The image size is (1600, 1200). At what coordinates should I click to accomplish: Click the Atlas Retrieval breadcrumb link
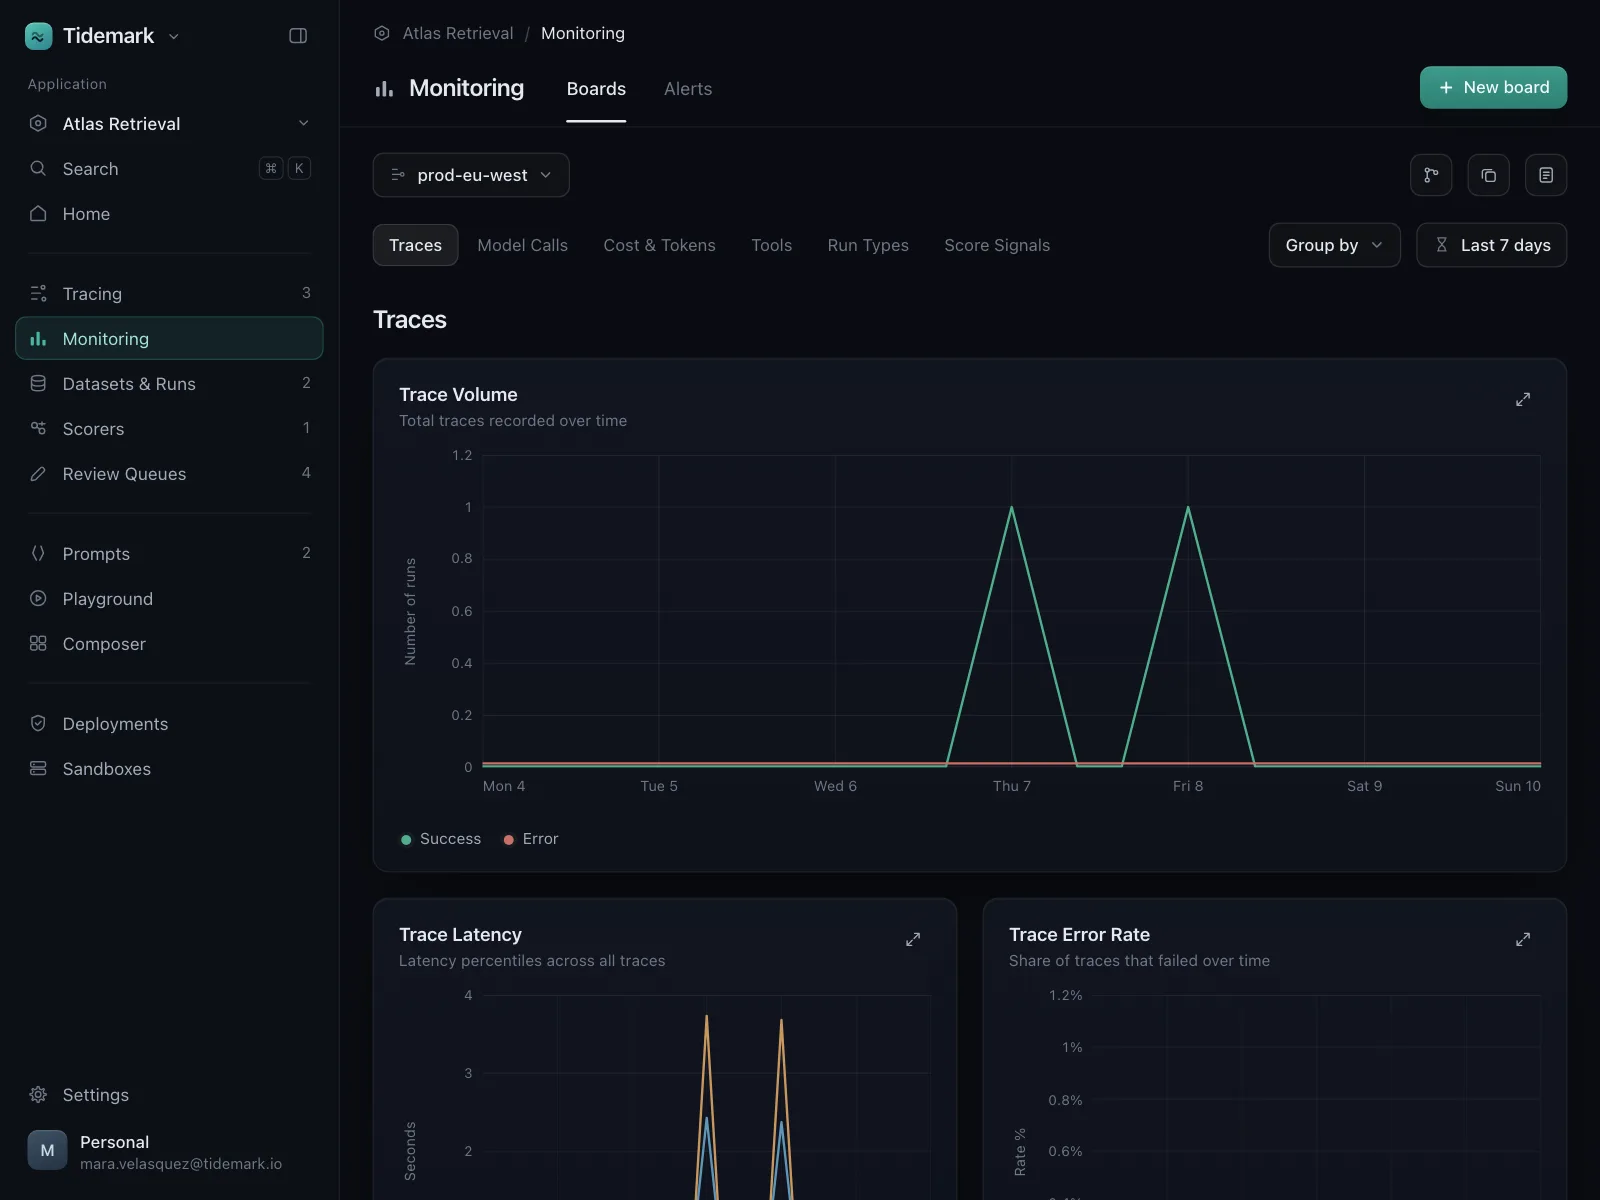(x=458, y=33)
